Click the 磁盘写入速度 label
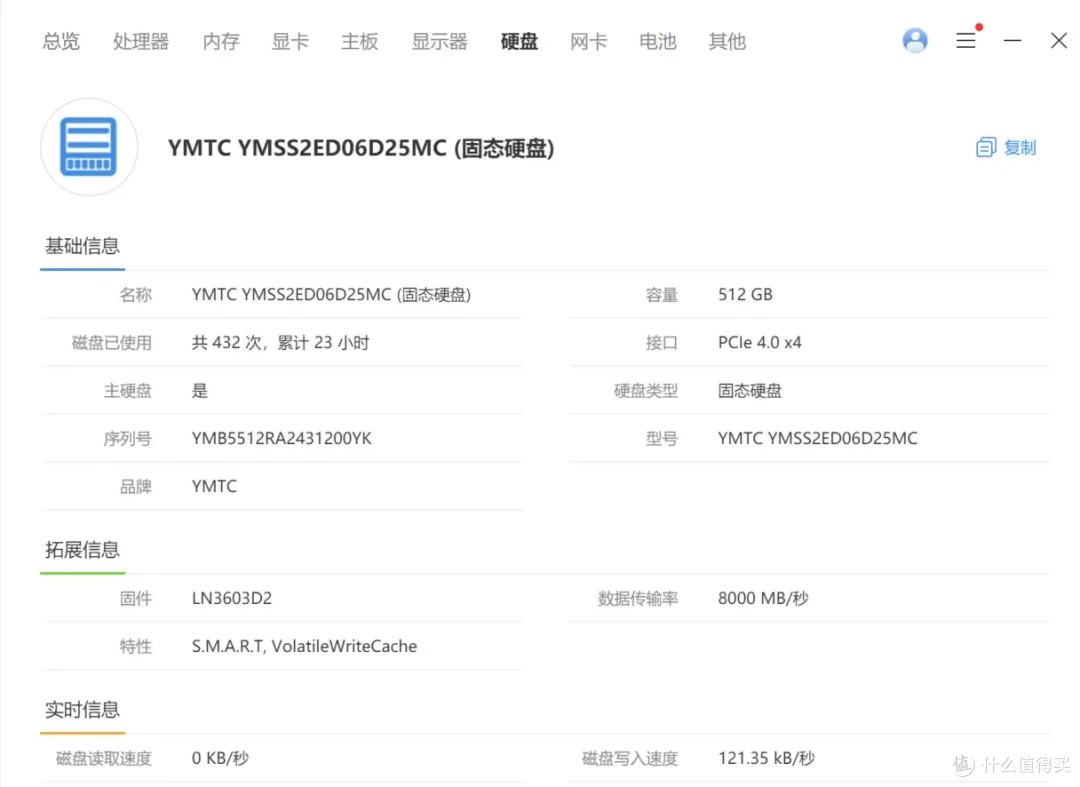The image size is (1080, 787). click(x=630, y=759)
